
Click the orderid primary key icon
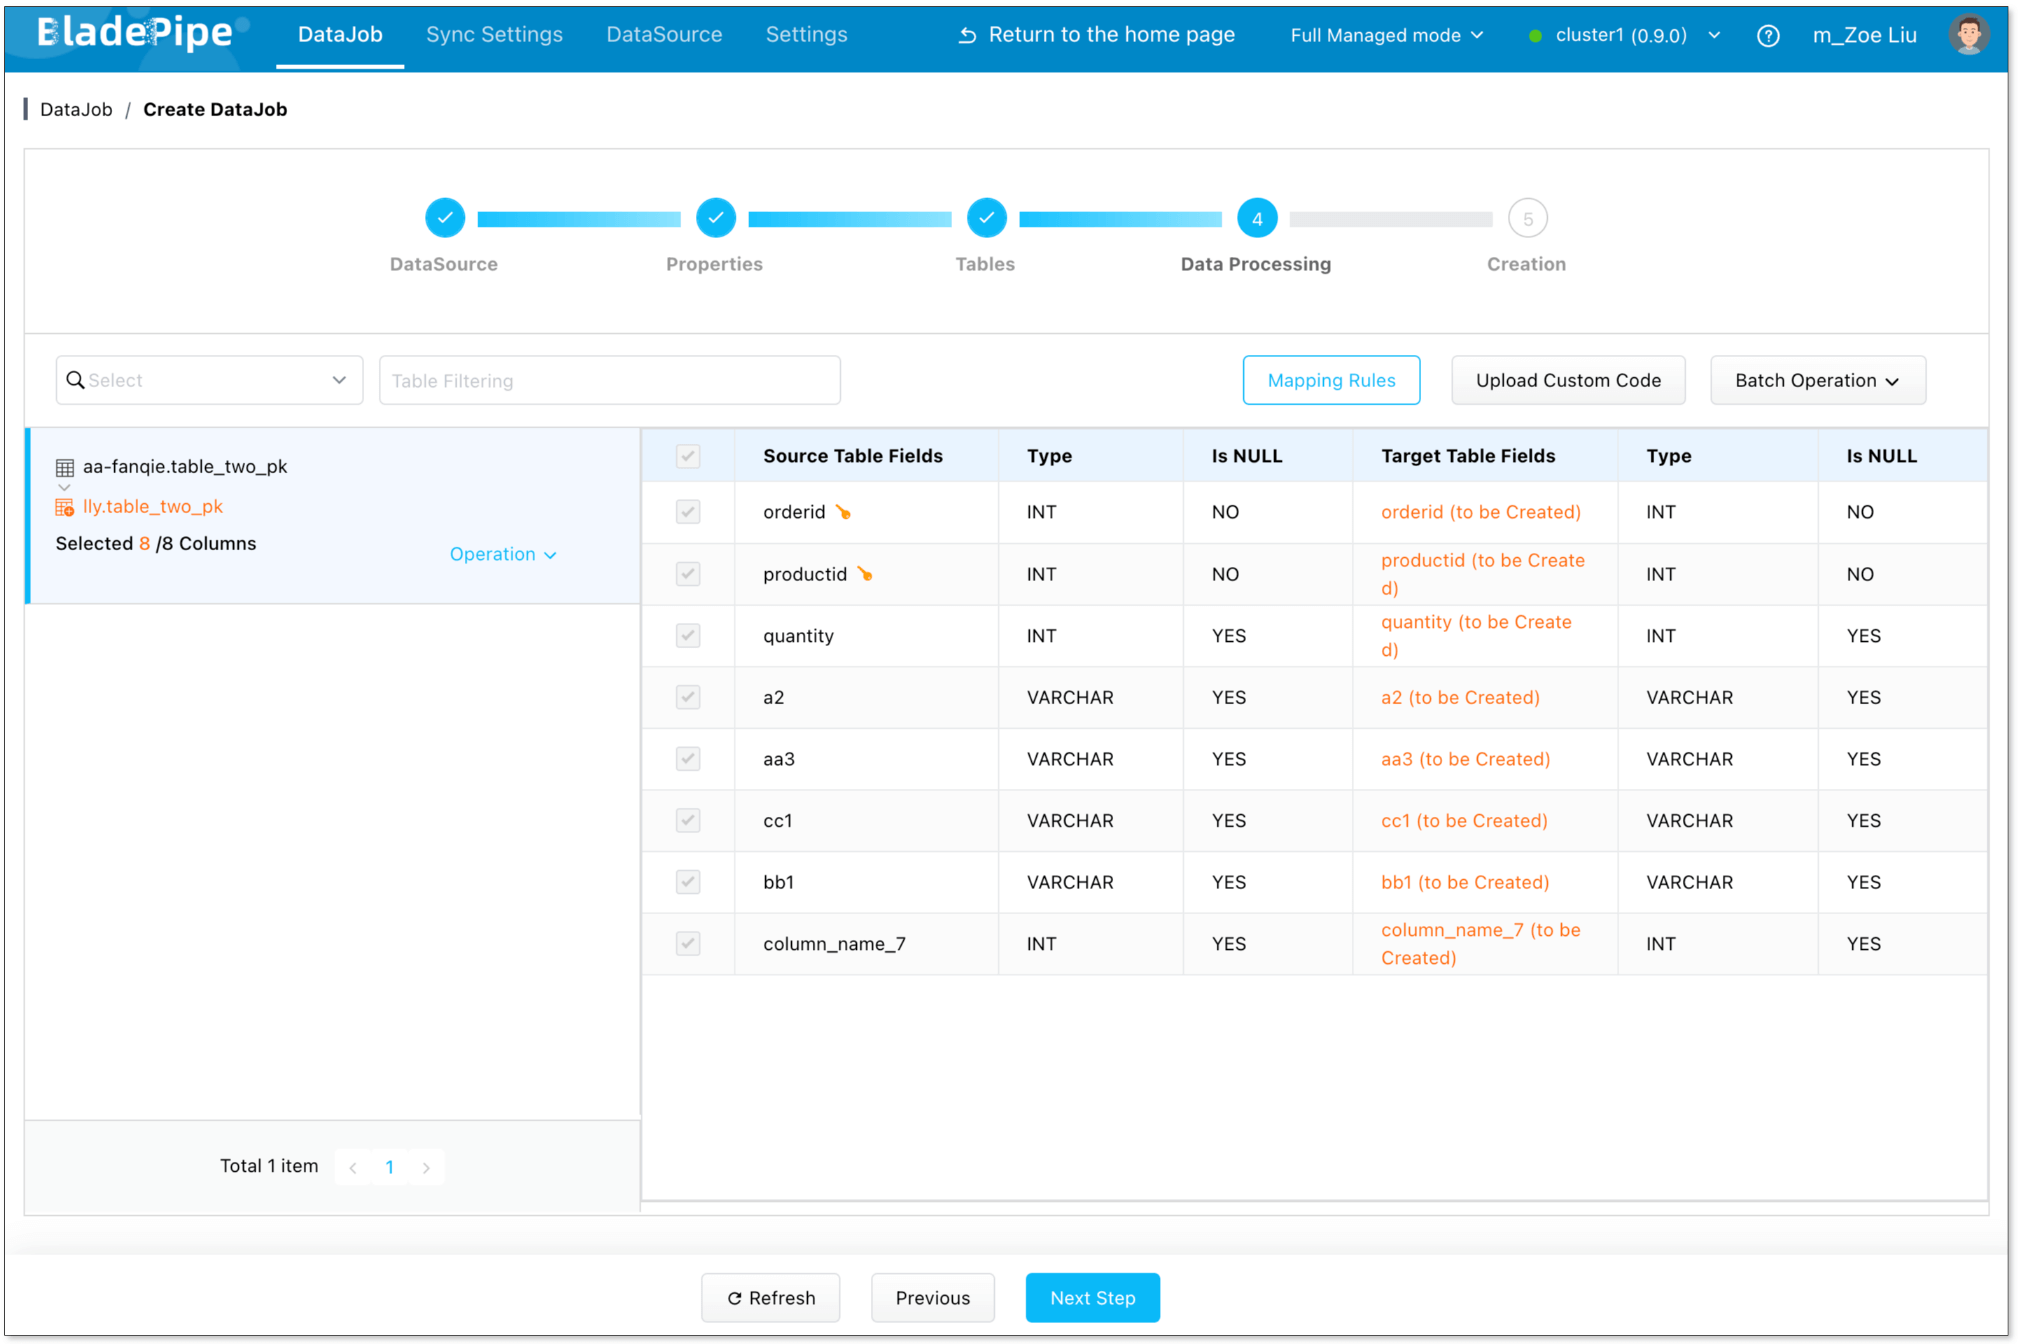pos(844,513)
